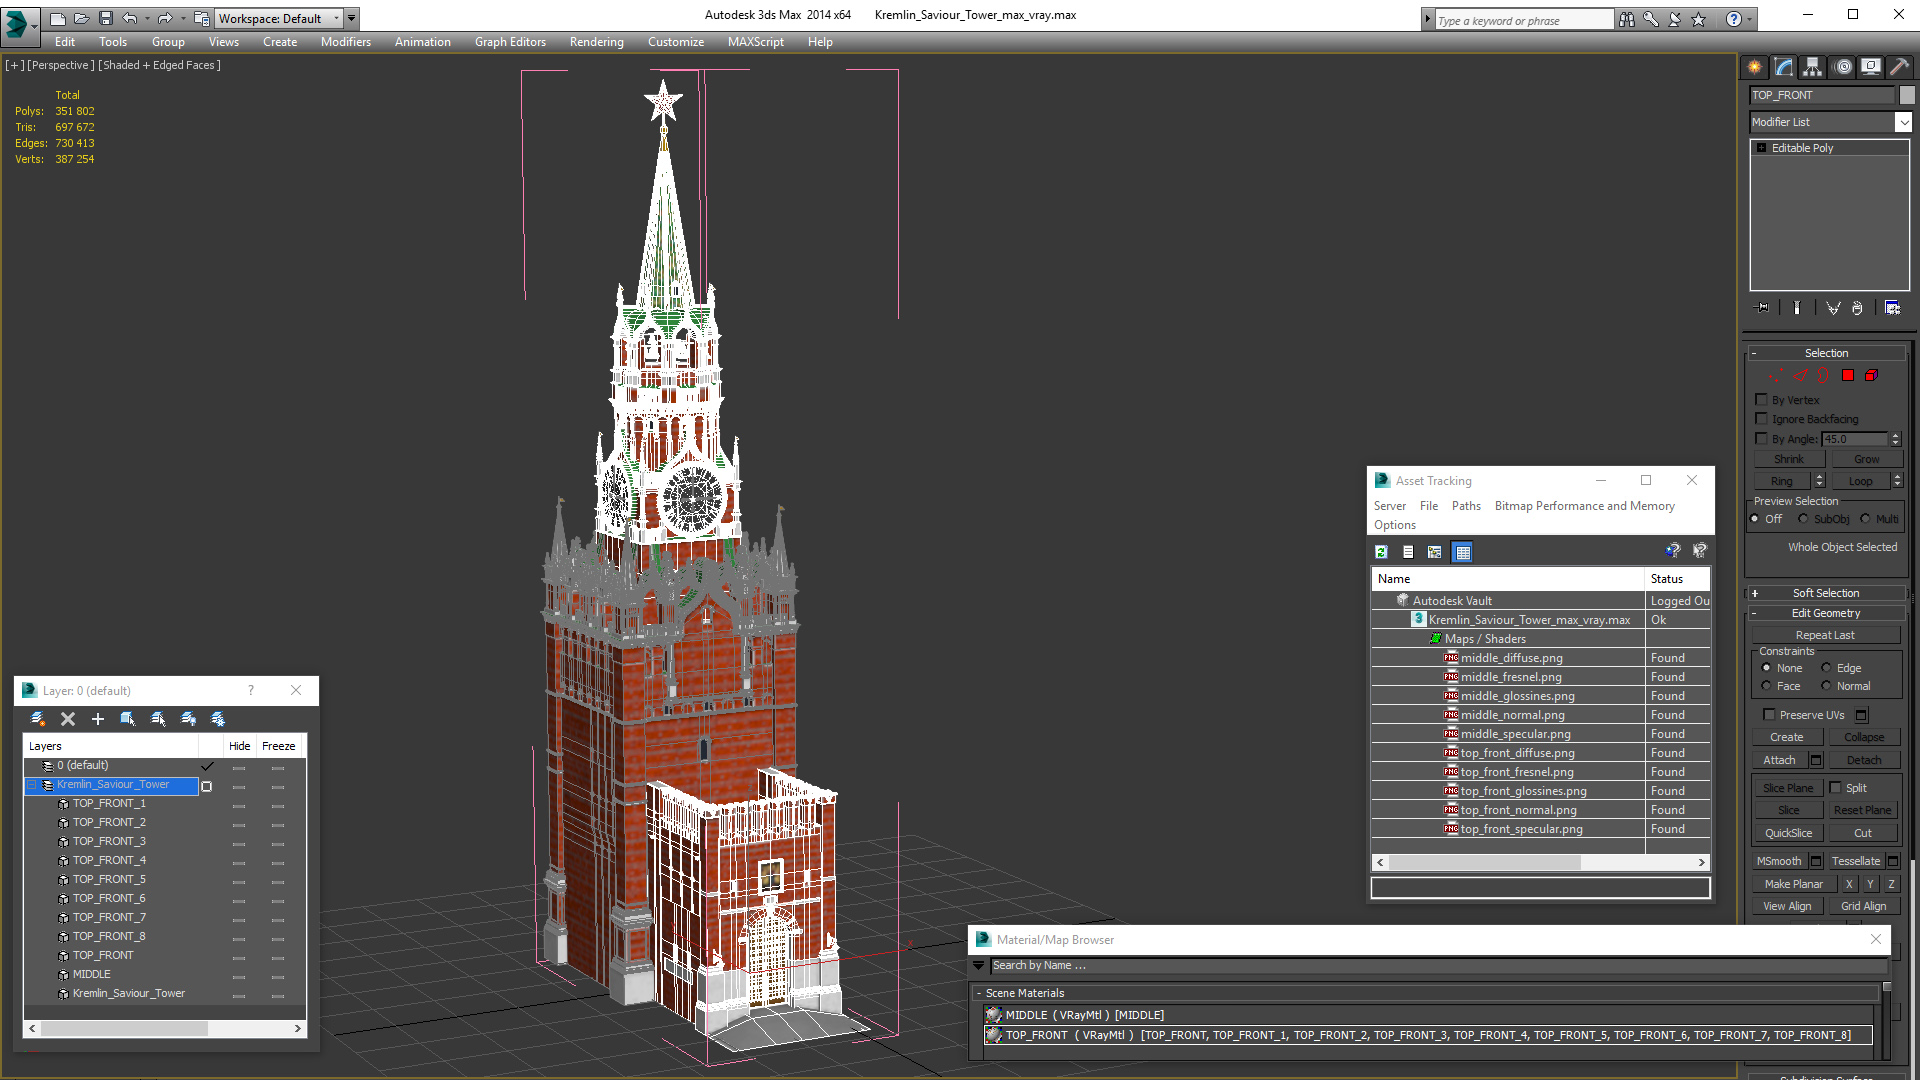Click Configure Modifier Sets icon
This screenshot has height=1080, width=1920.
click(x=1893, y=308)
